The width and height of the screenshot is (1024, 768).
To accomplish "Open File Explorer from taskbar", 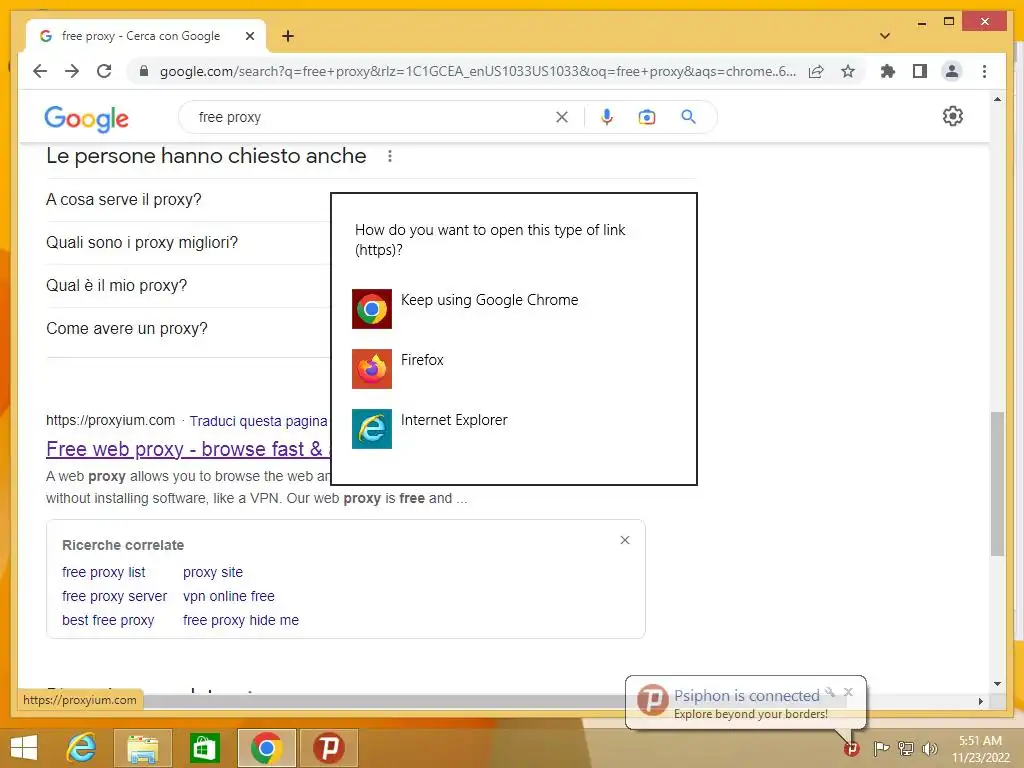I will click(x=142, y=748).
